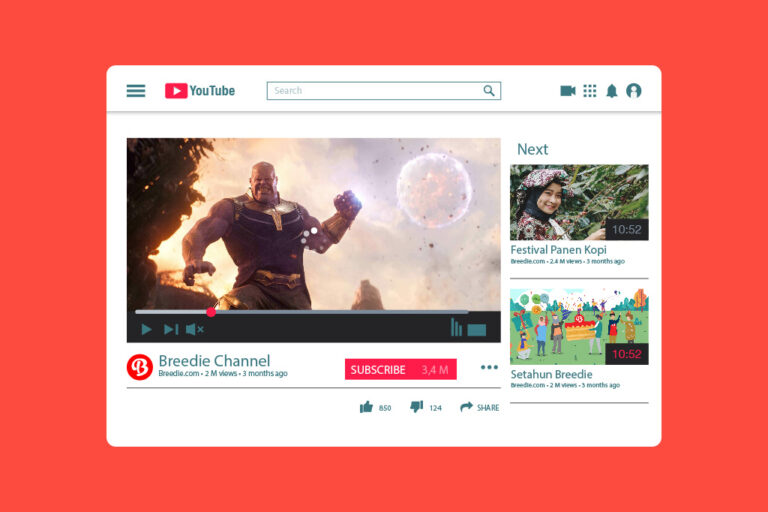Click the dislike count 124
This screenshot has width=768, height=512.
[x=435, y=408]
